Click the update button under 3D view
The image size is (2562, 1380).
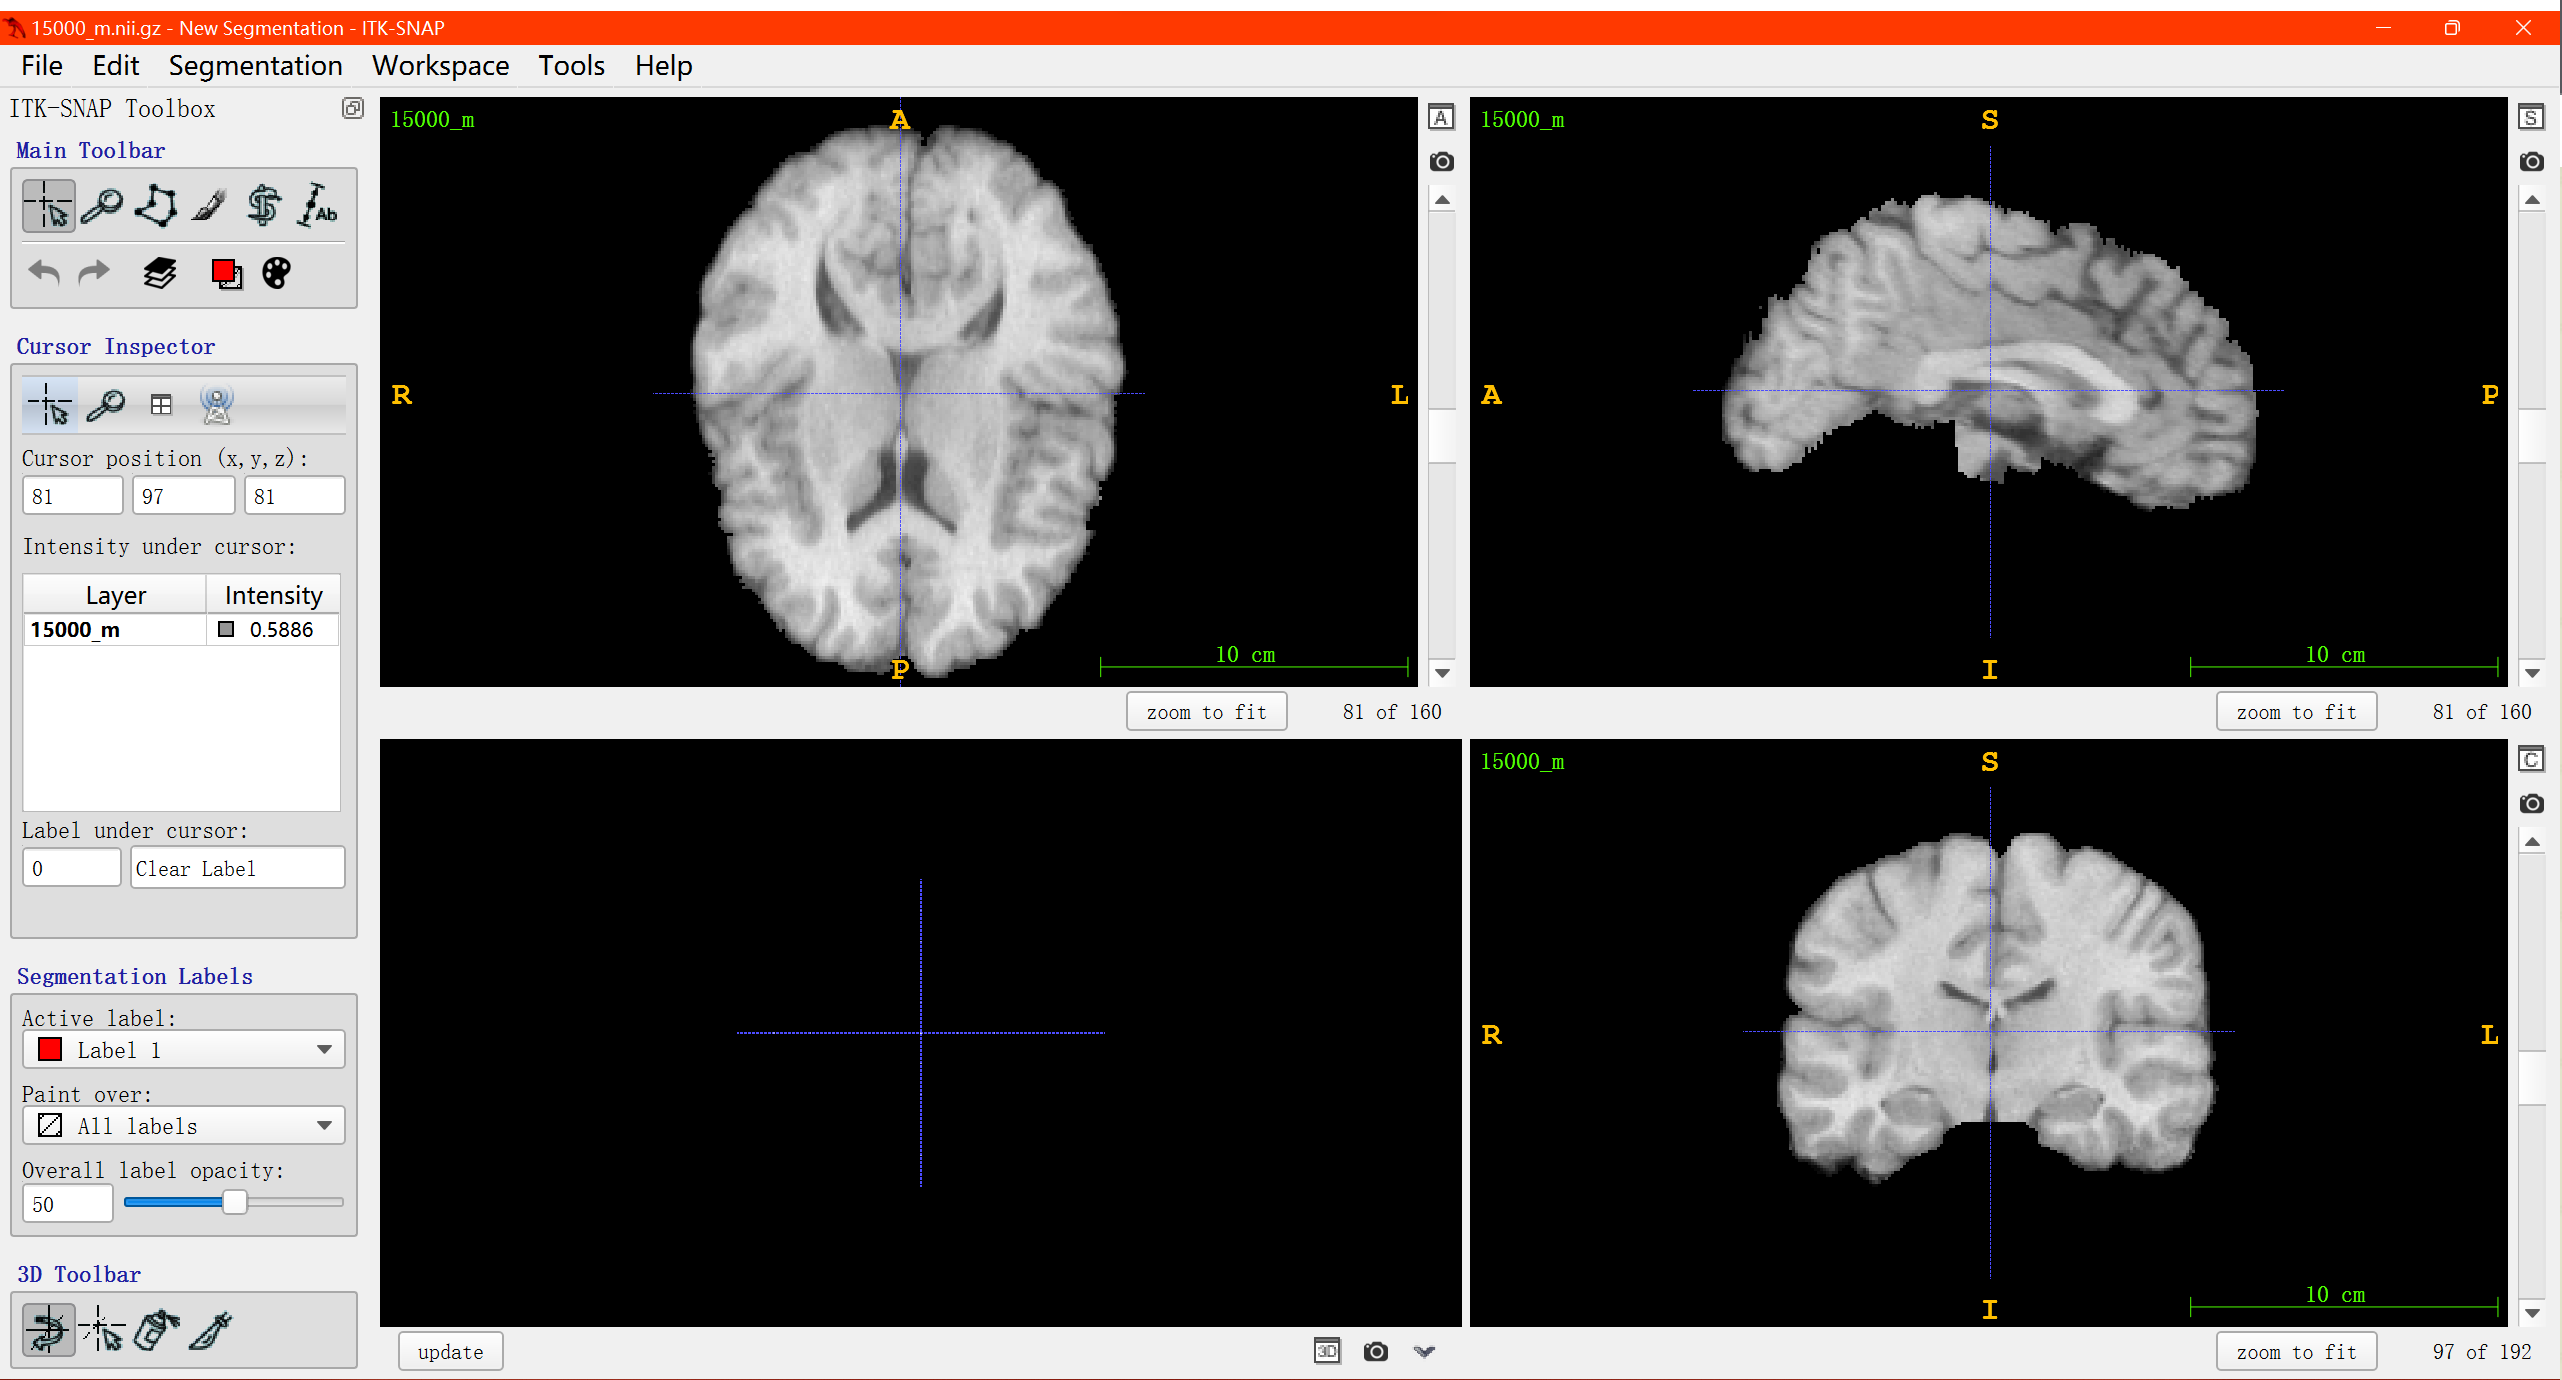coord(450,1352)
